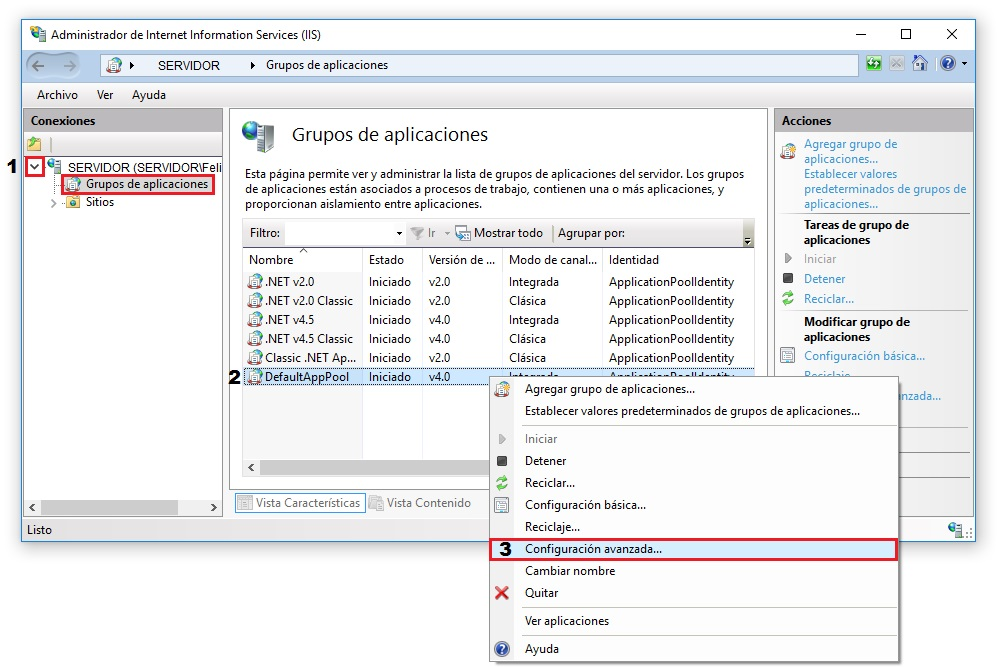Select the .NET v2.0 application pool row
The image size is (1002, 667).
click(x=498, y=282)
